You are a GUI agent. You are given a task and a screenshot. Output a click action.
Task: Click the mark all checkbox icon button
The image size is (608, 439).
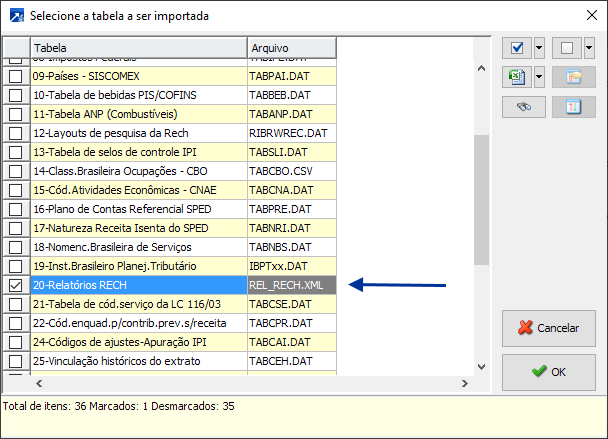coord(517,47)
